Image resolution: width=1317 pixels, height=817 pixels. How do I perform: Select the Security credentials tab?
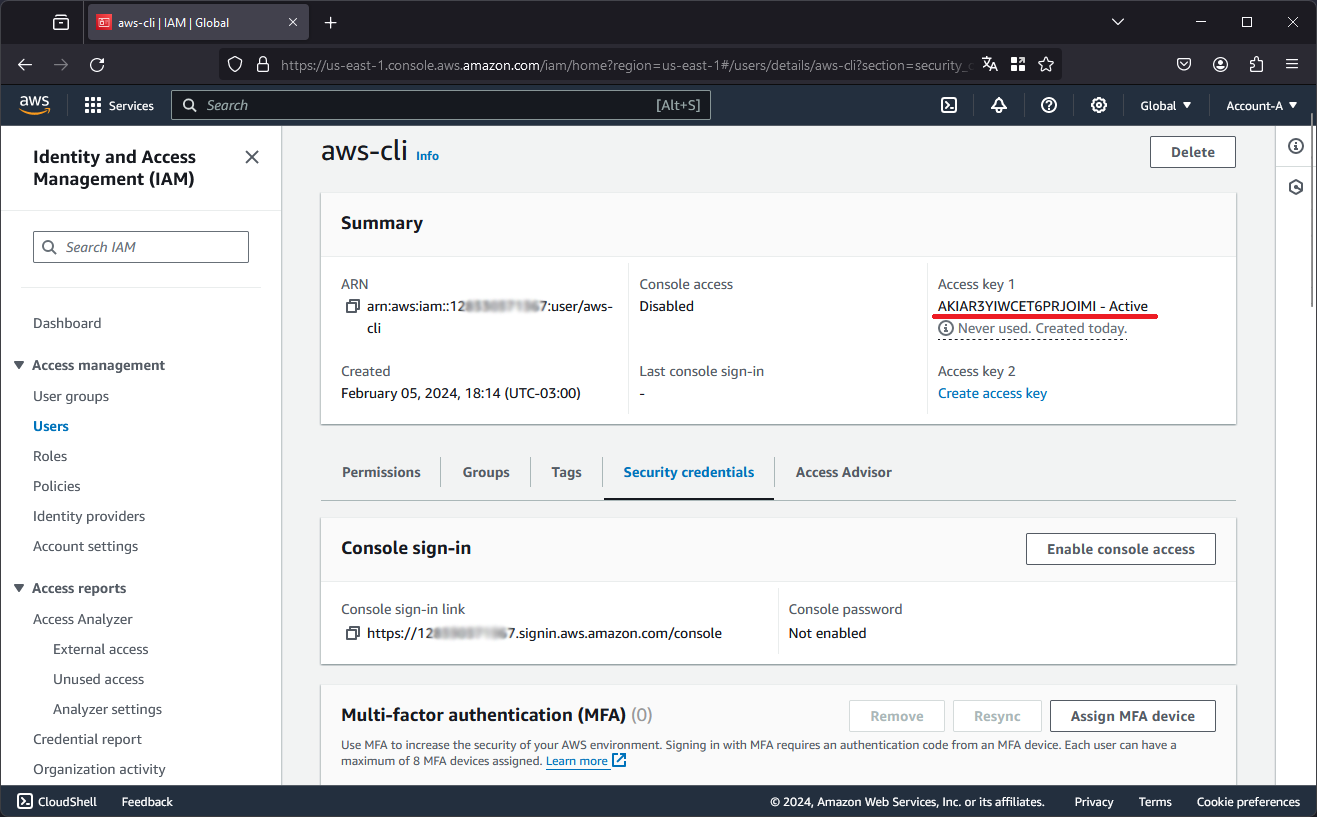689,472
